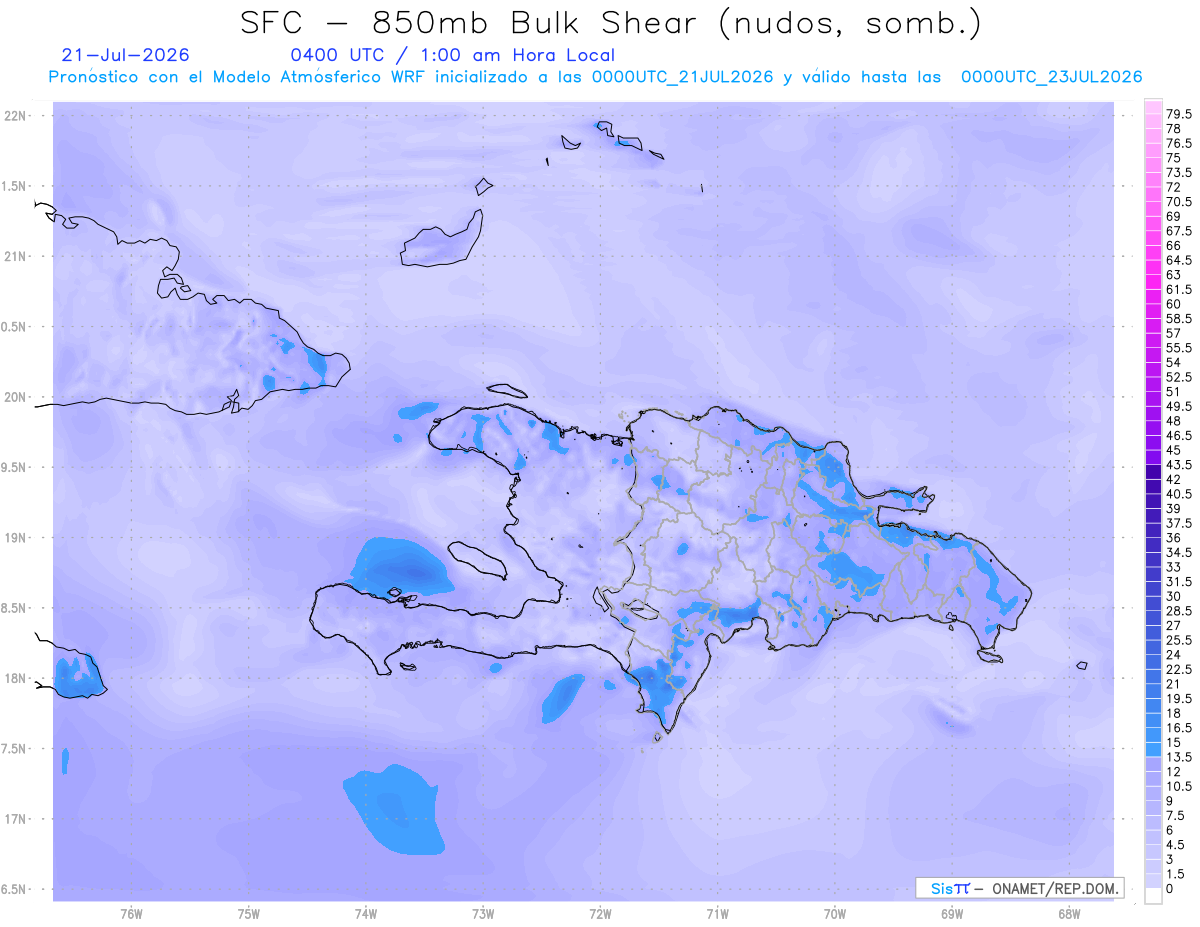
Task: Click the legend value 45
Action: (x=1173, y=450)
